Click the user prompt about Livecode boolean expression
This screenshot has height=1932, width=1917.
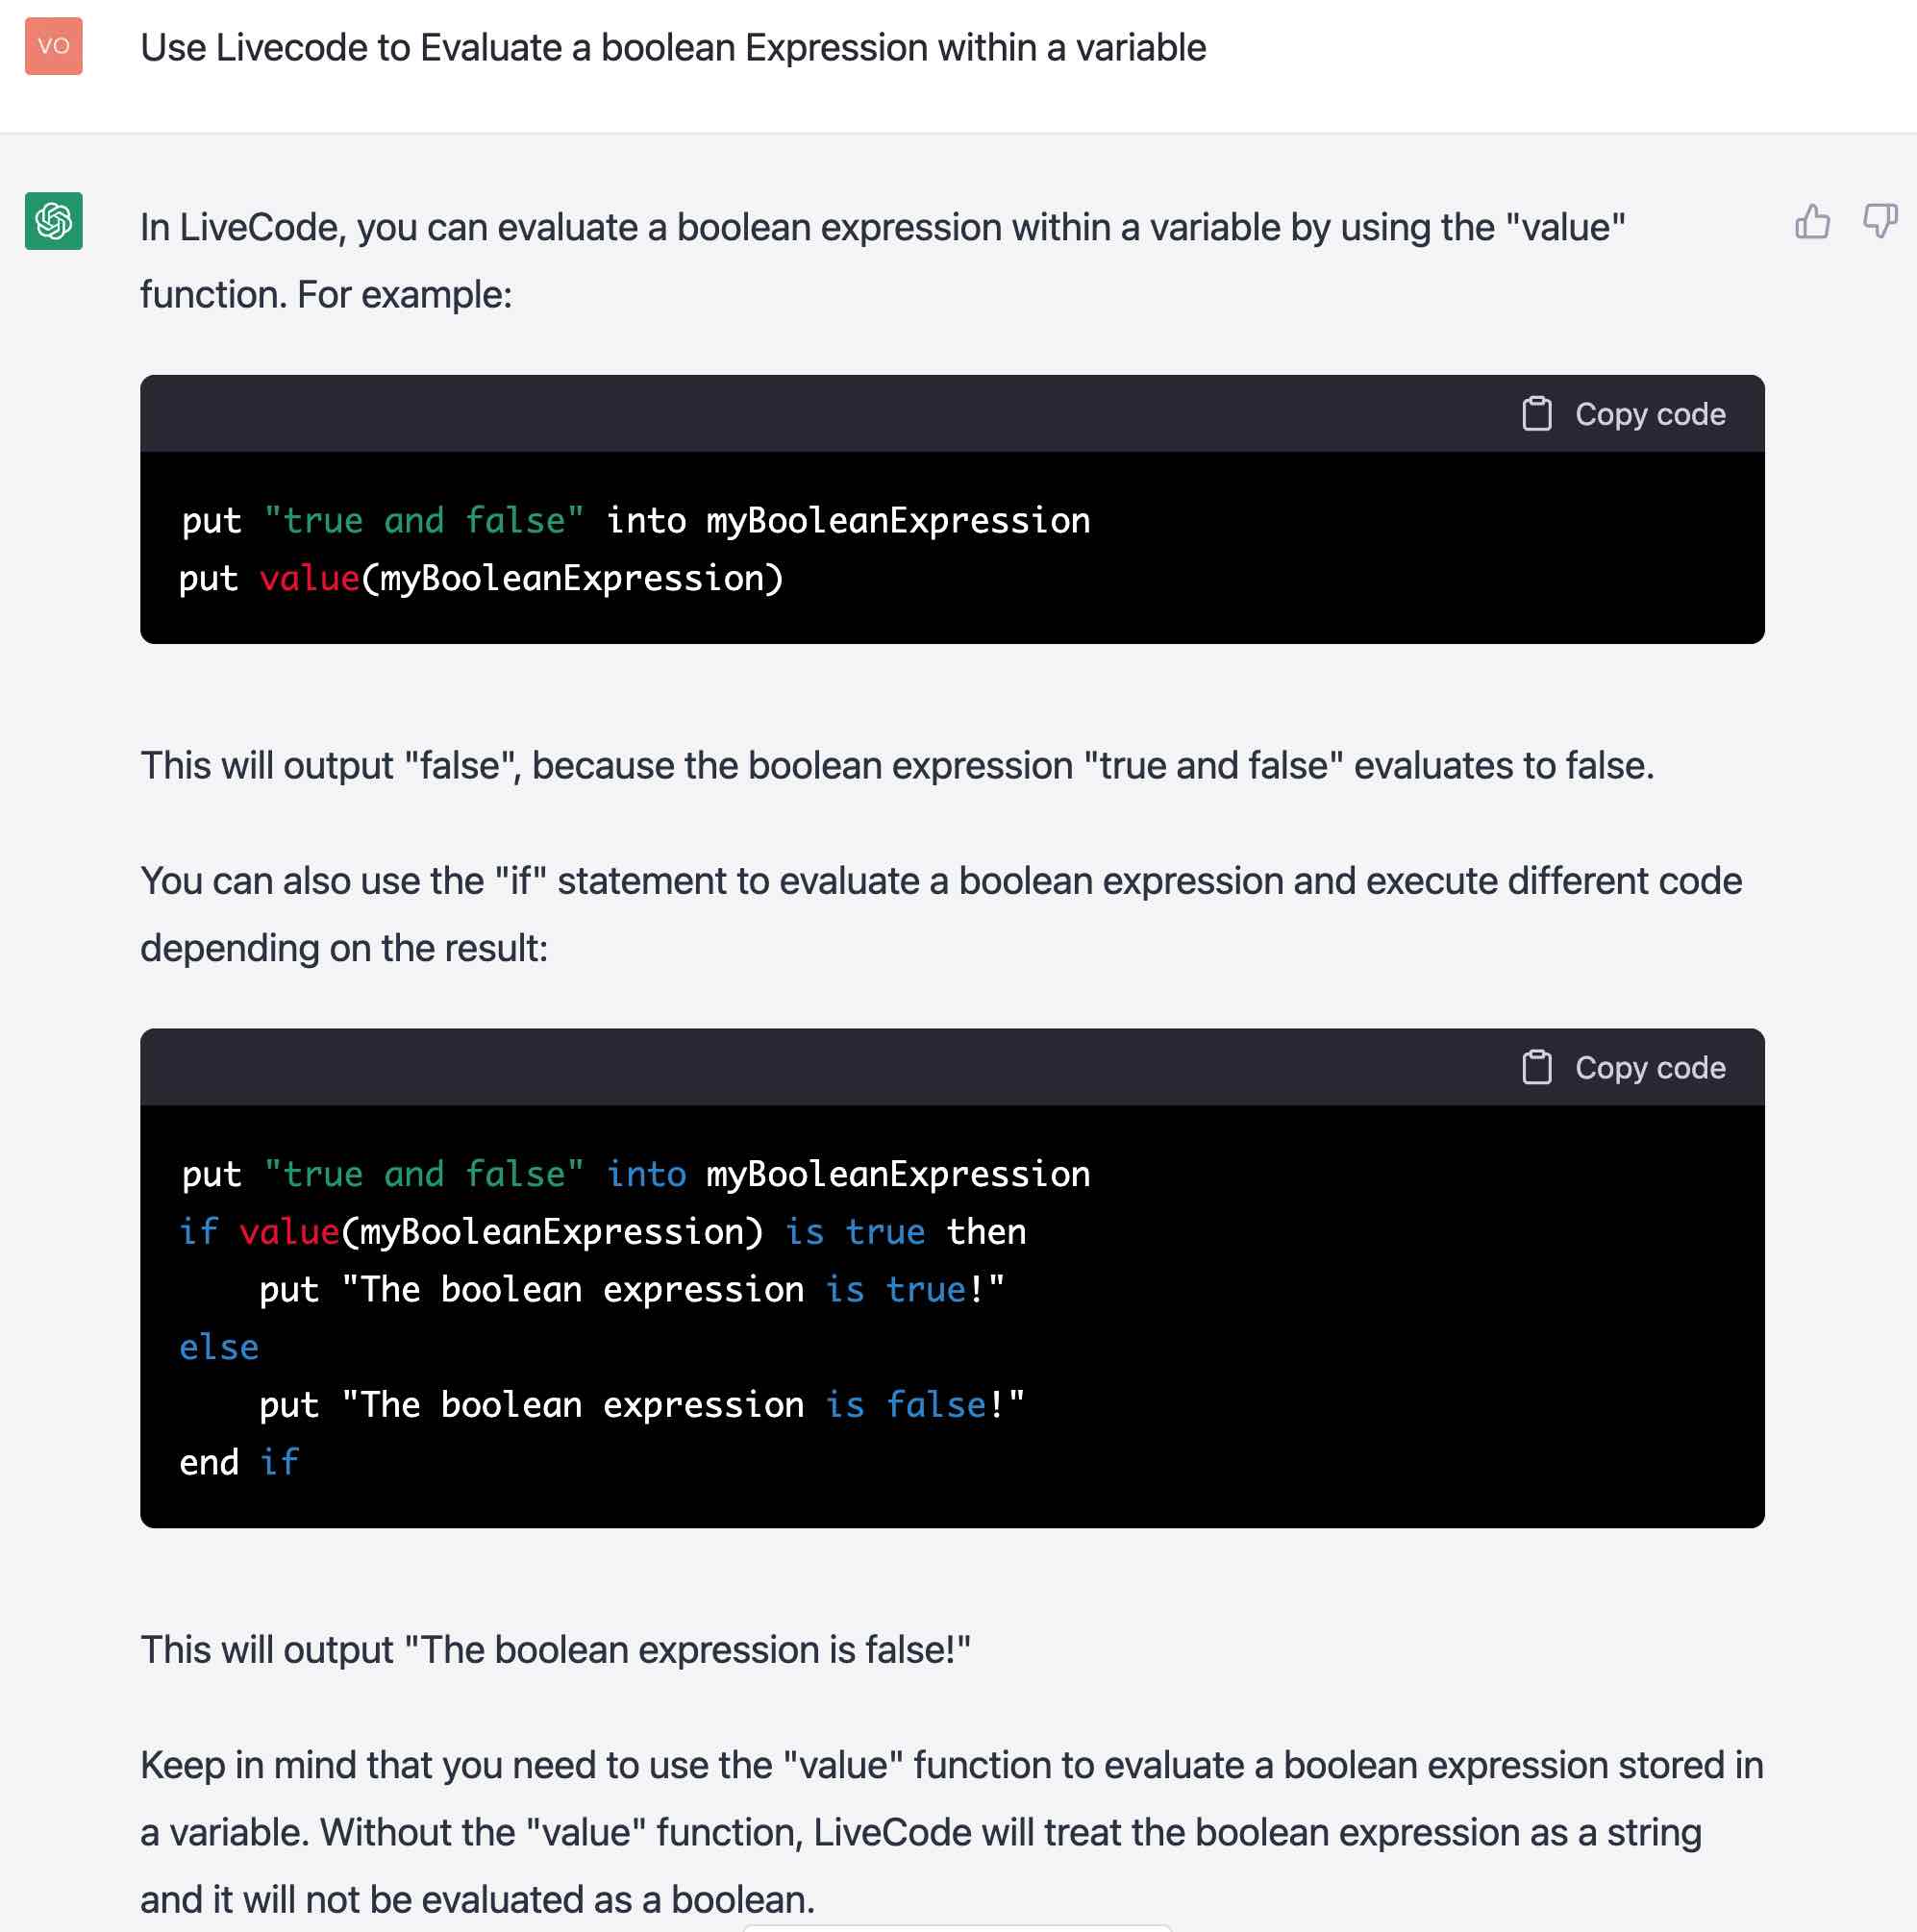(x=673, y=48)
